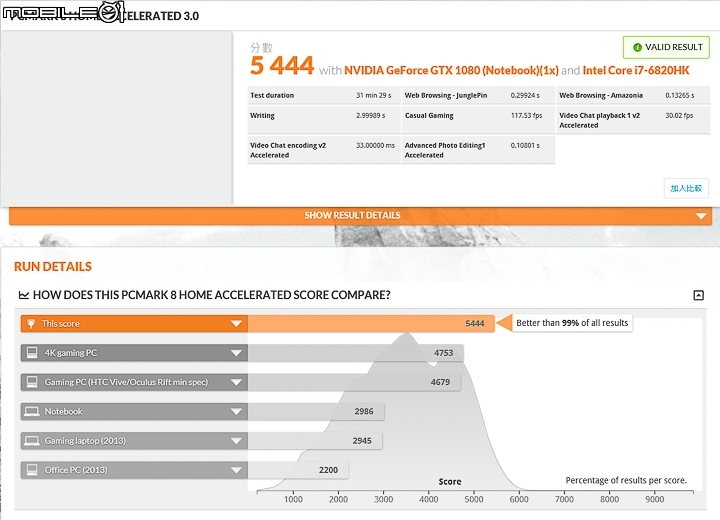This screenshot has height=520, width=720.
Task: Click the Intel Core i7-6820HK link
Action: click(636, 70)
